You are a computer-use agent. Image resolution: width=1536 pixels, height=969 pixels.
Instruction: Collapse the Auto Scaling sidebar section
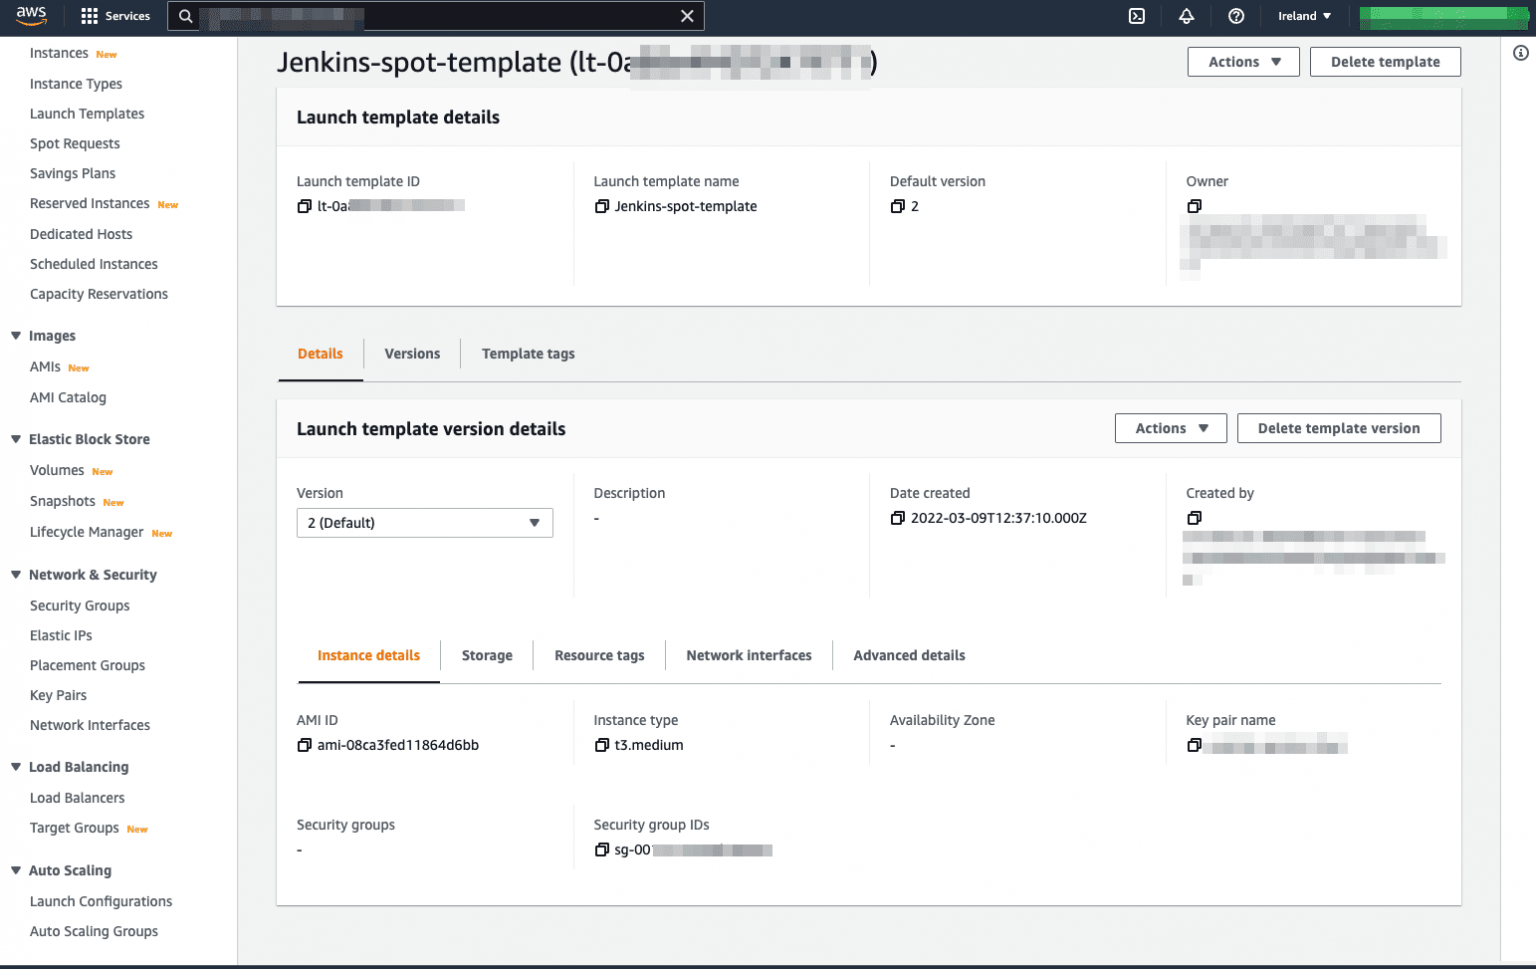[x=14, y=870]
